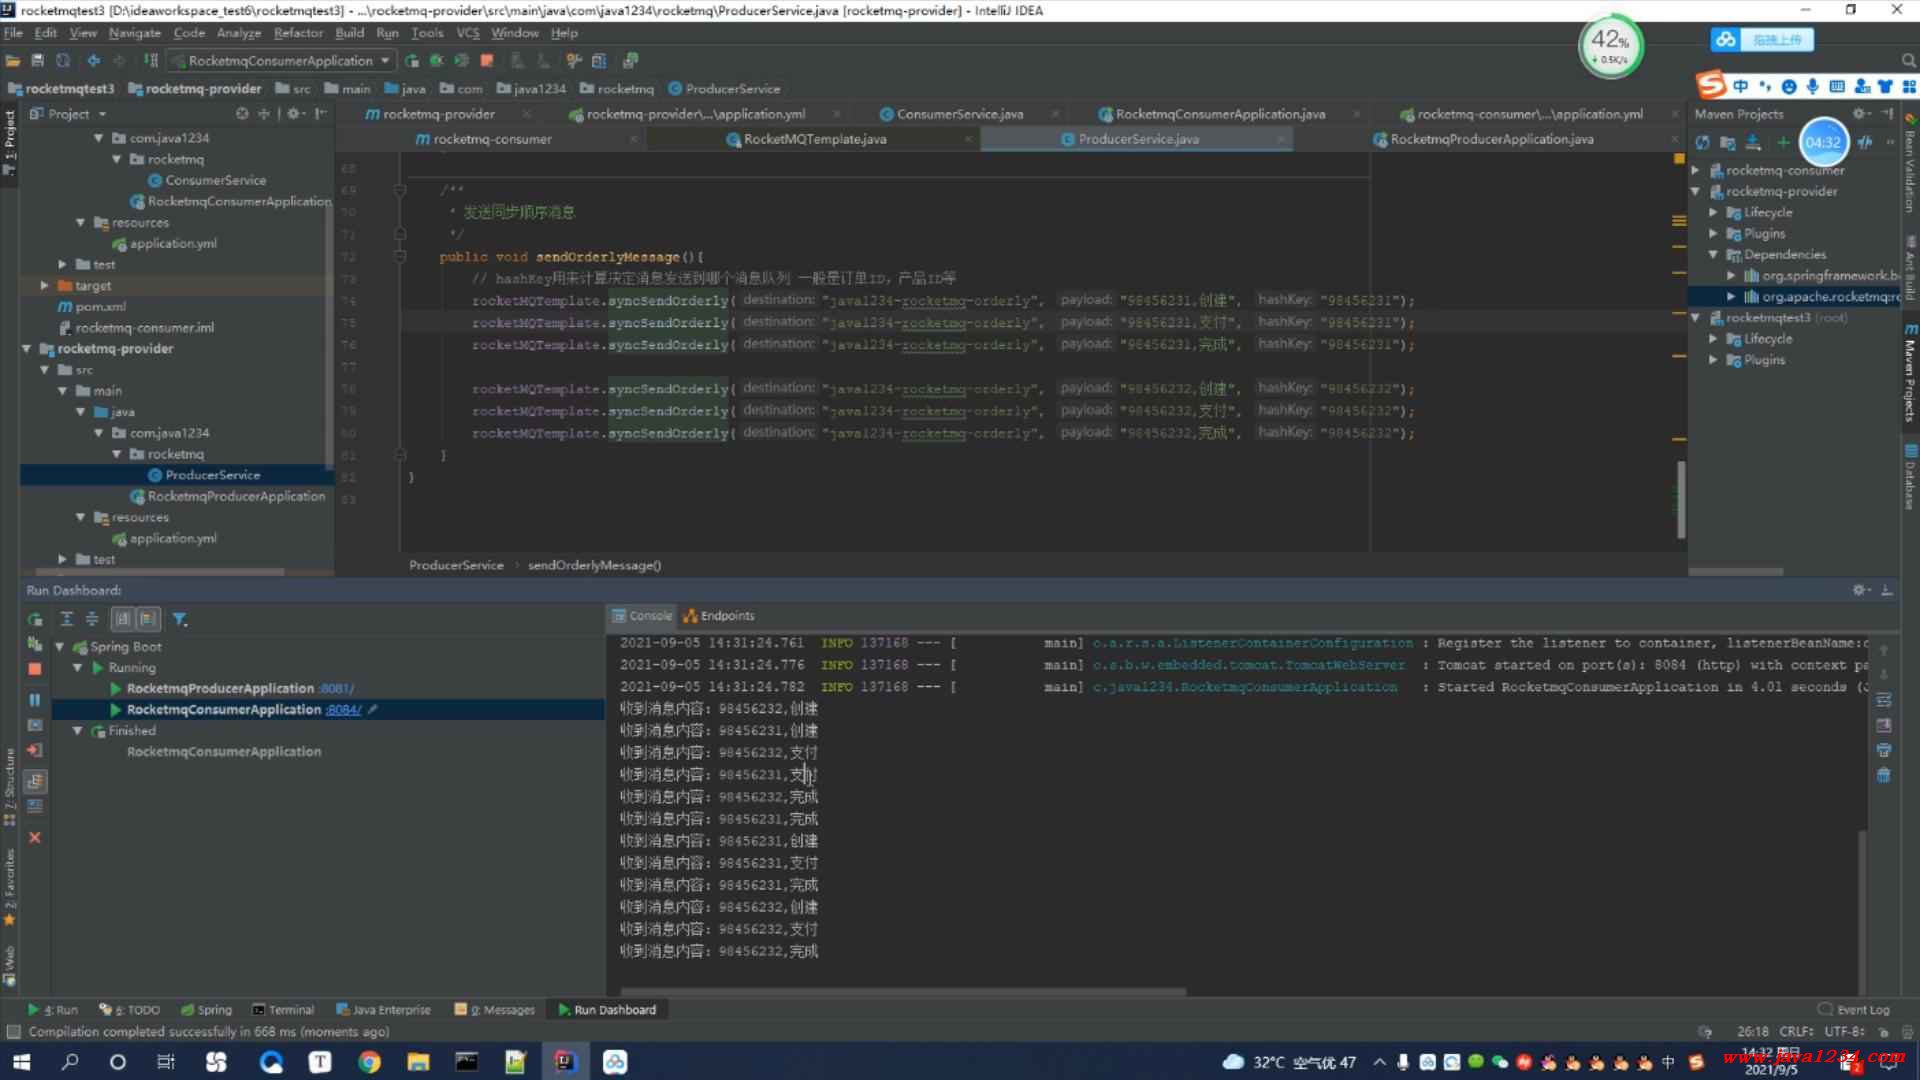Collapse the Spring Boot node in Run Dashboard
The image size is (1920, 1080).
coord(59,647)
